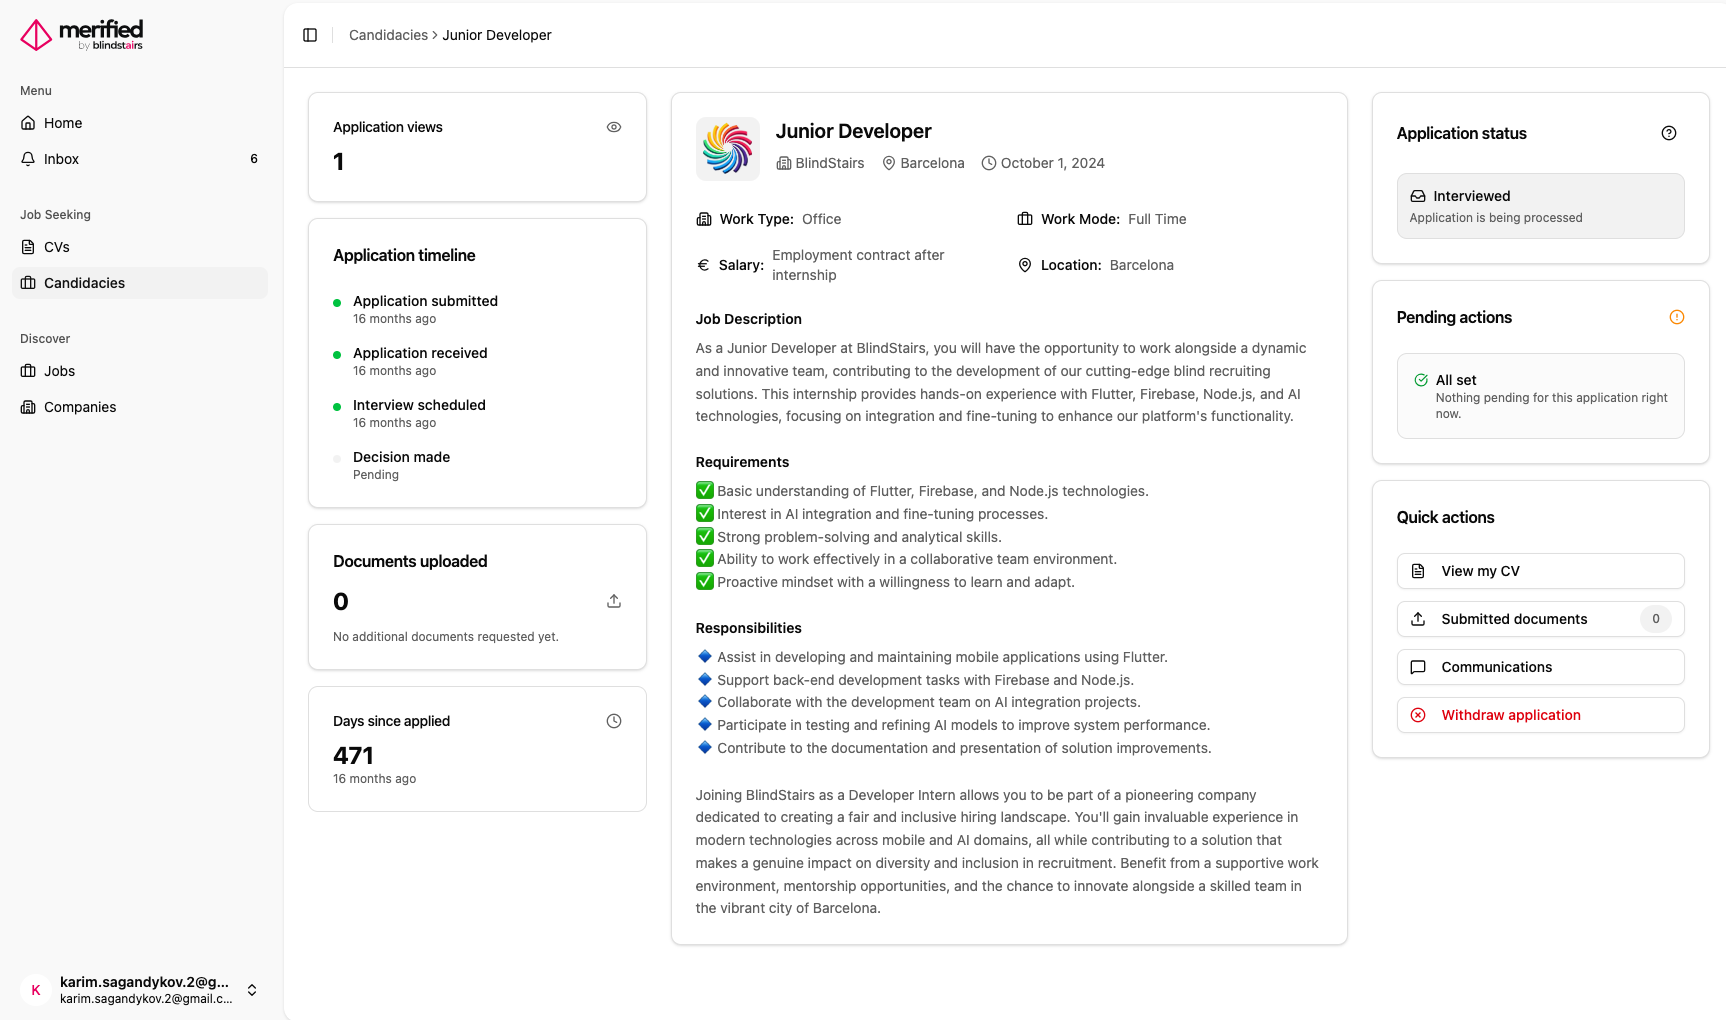Open the Inbox with 6 notifications
Image resolution: width=1726 pixels, height=1020 pixels.
(62, 159)
